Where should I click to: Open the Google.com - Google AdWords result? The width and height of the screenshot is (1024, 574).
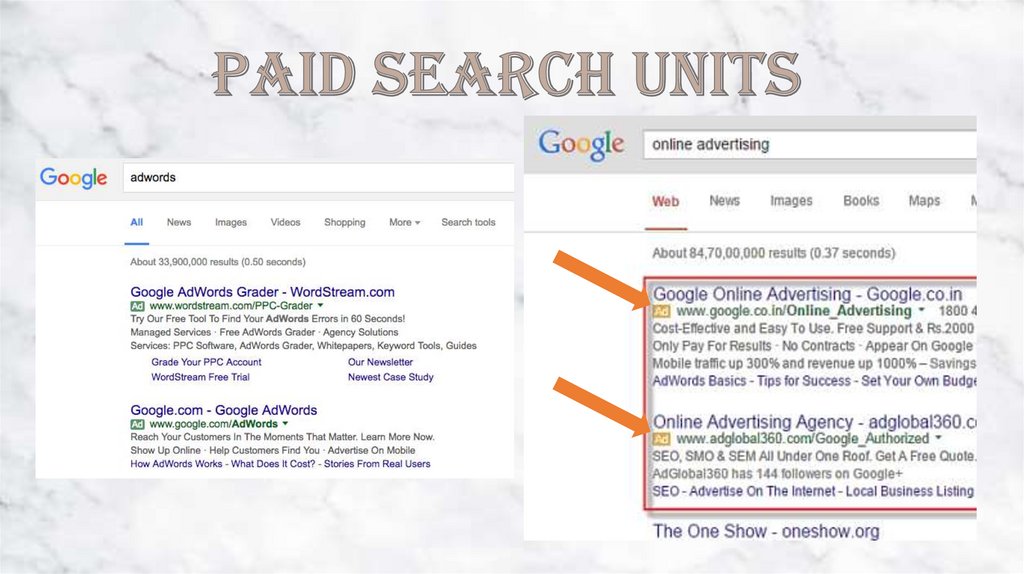[223, 410]
